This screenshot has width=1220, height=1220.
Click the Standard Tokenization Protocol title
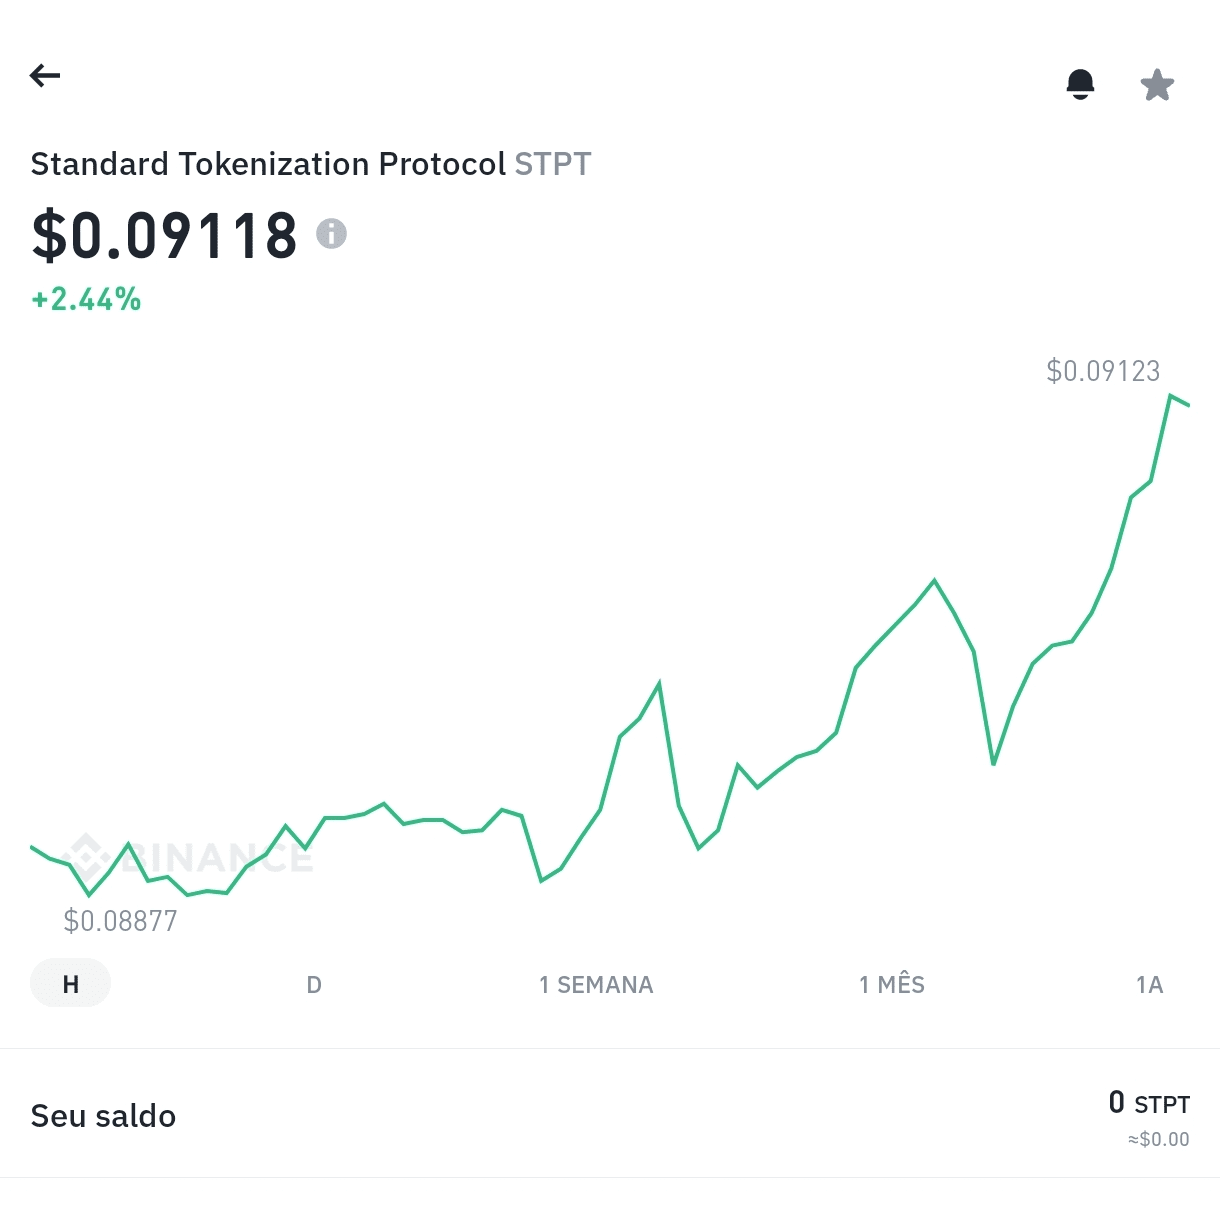point(268,164)
